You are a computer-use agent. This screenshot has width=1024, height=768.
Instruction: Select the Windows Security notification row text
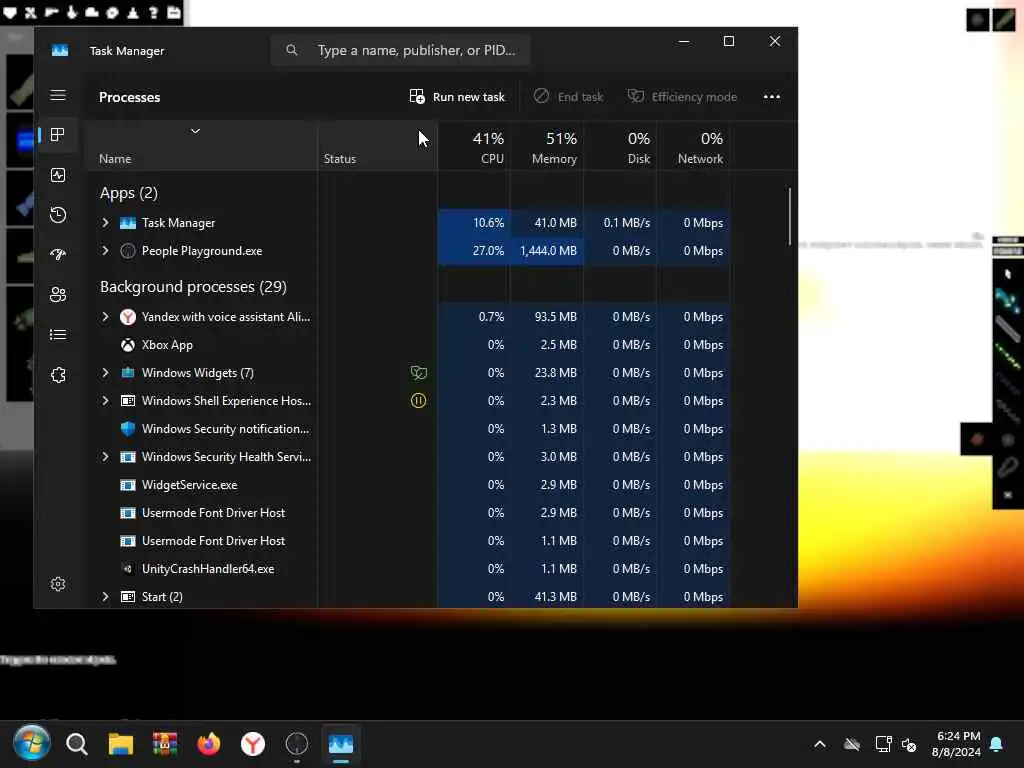(225, 429)
